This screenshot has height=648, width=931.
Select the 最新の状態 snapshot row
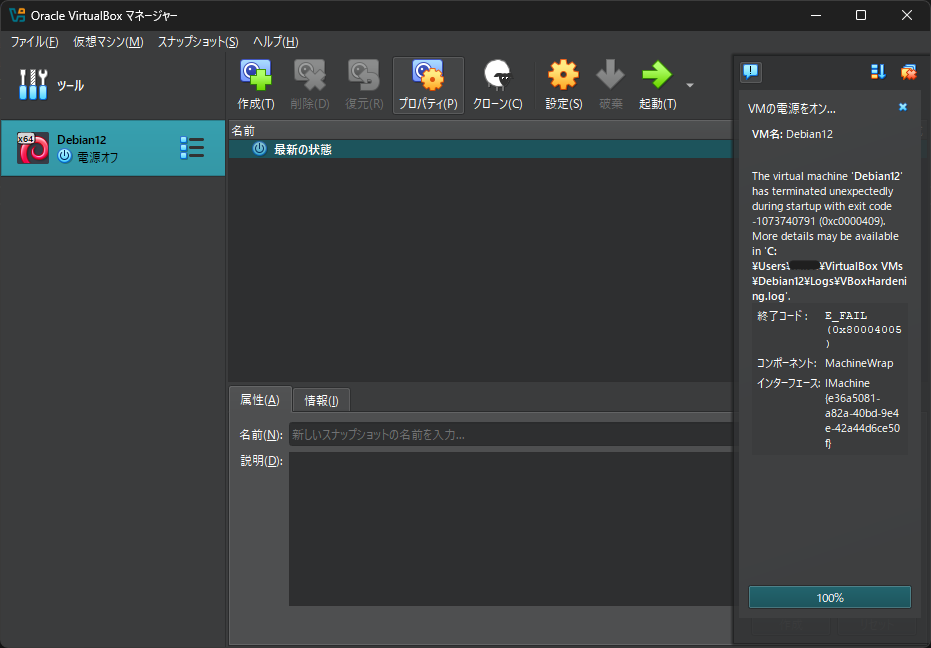click(x=480, y=149)
